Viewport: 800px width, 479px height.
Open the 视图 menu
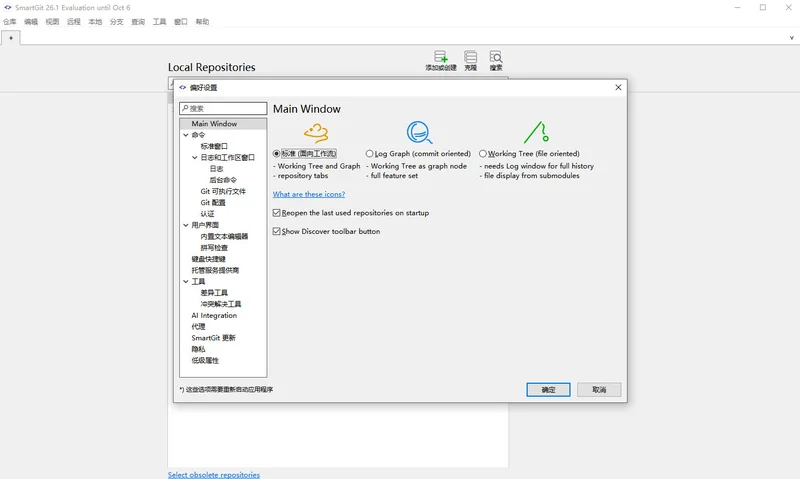53,21
